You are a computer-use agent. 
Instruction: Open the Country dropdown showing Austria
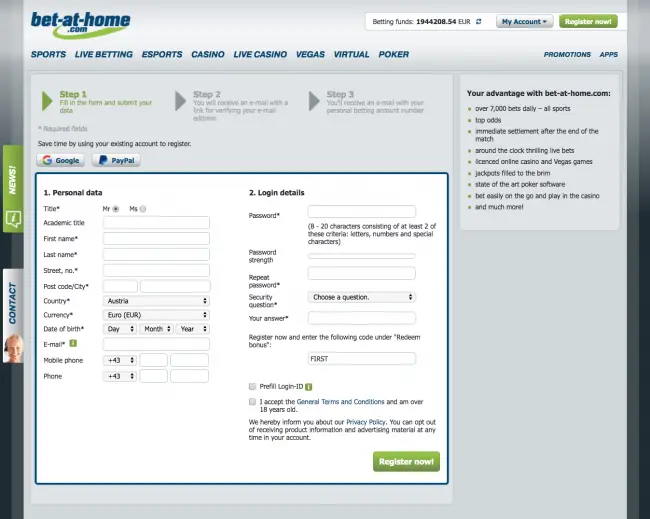click(156, 301)
